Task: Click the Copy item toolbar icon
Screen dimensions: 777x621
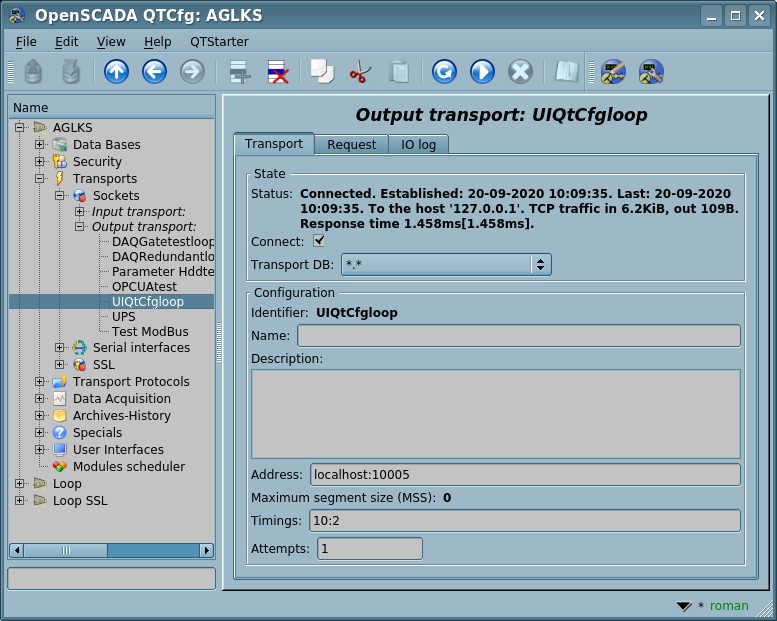Action: [x=322, y=72]
